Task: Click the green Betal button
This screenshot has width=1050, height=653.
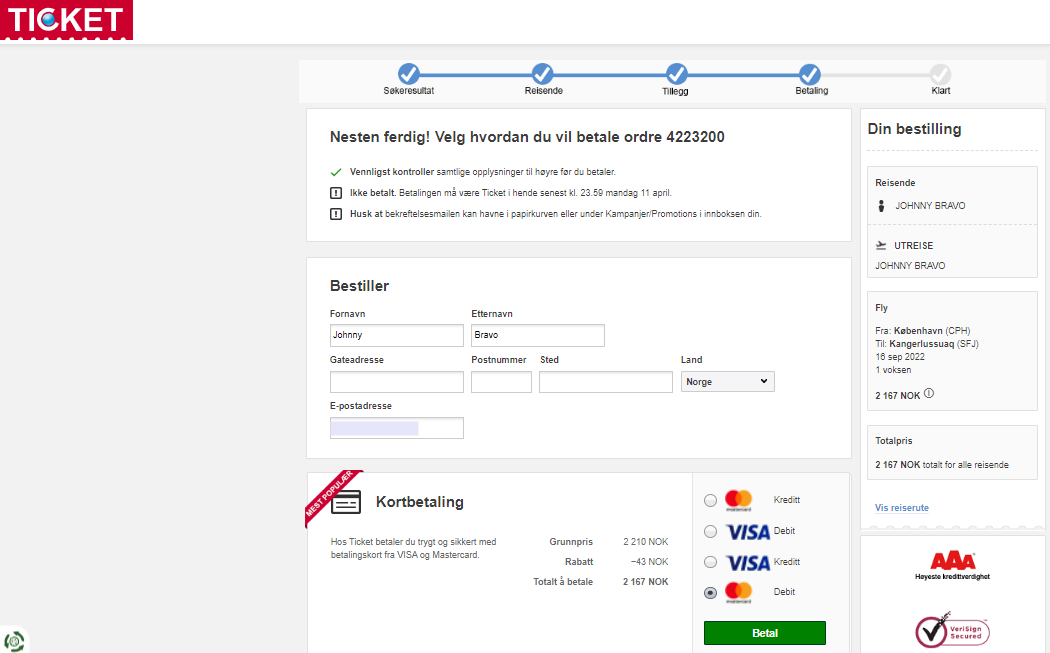Action: click(765, 633)
